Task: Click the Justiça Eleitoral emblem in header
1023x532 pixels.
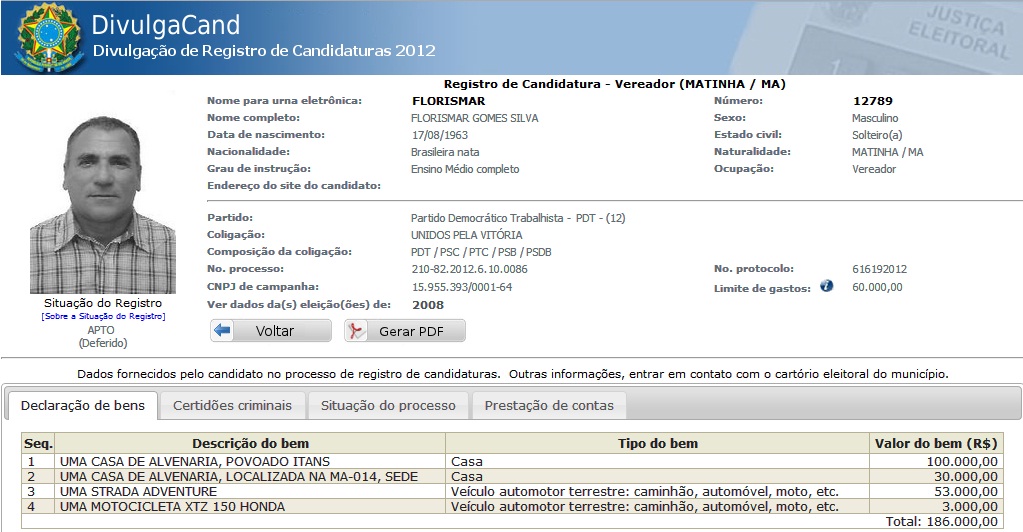Action: [953, 38]
